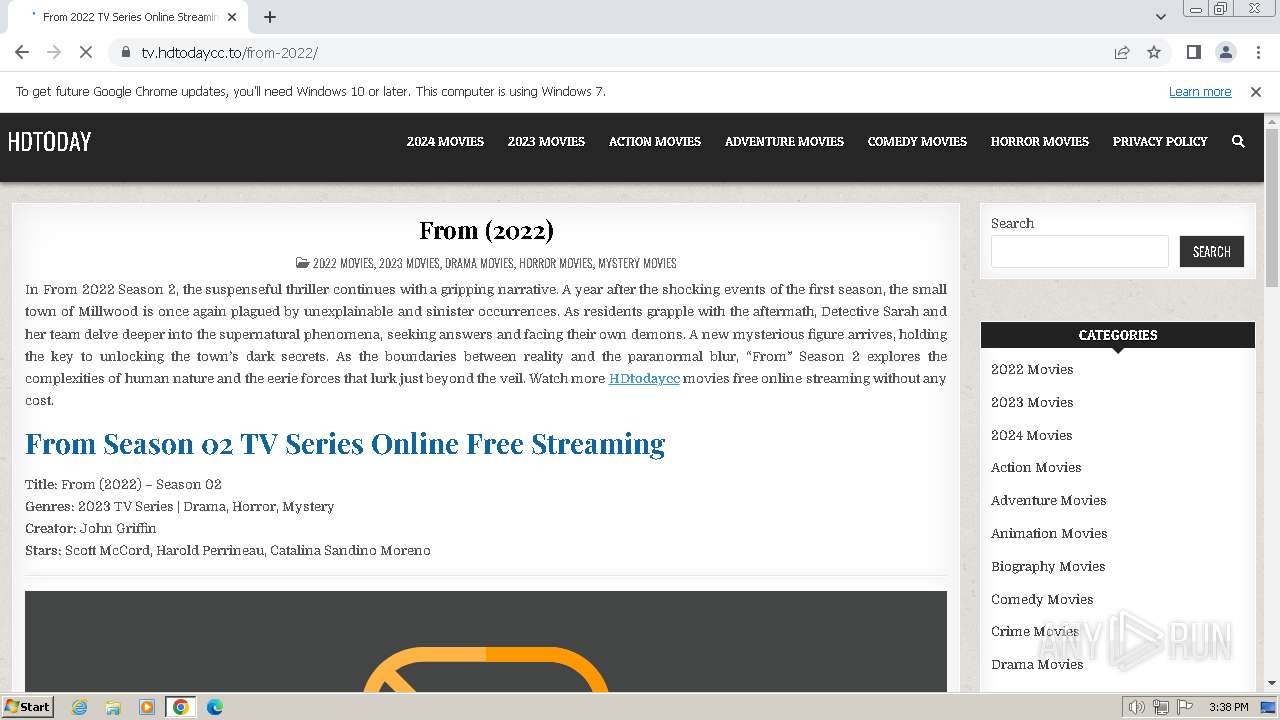
Task: Open the Privacy Policy menu item
Action: click(x=1160, y=141)
